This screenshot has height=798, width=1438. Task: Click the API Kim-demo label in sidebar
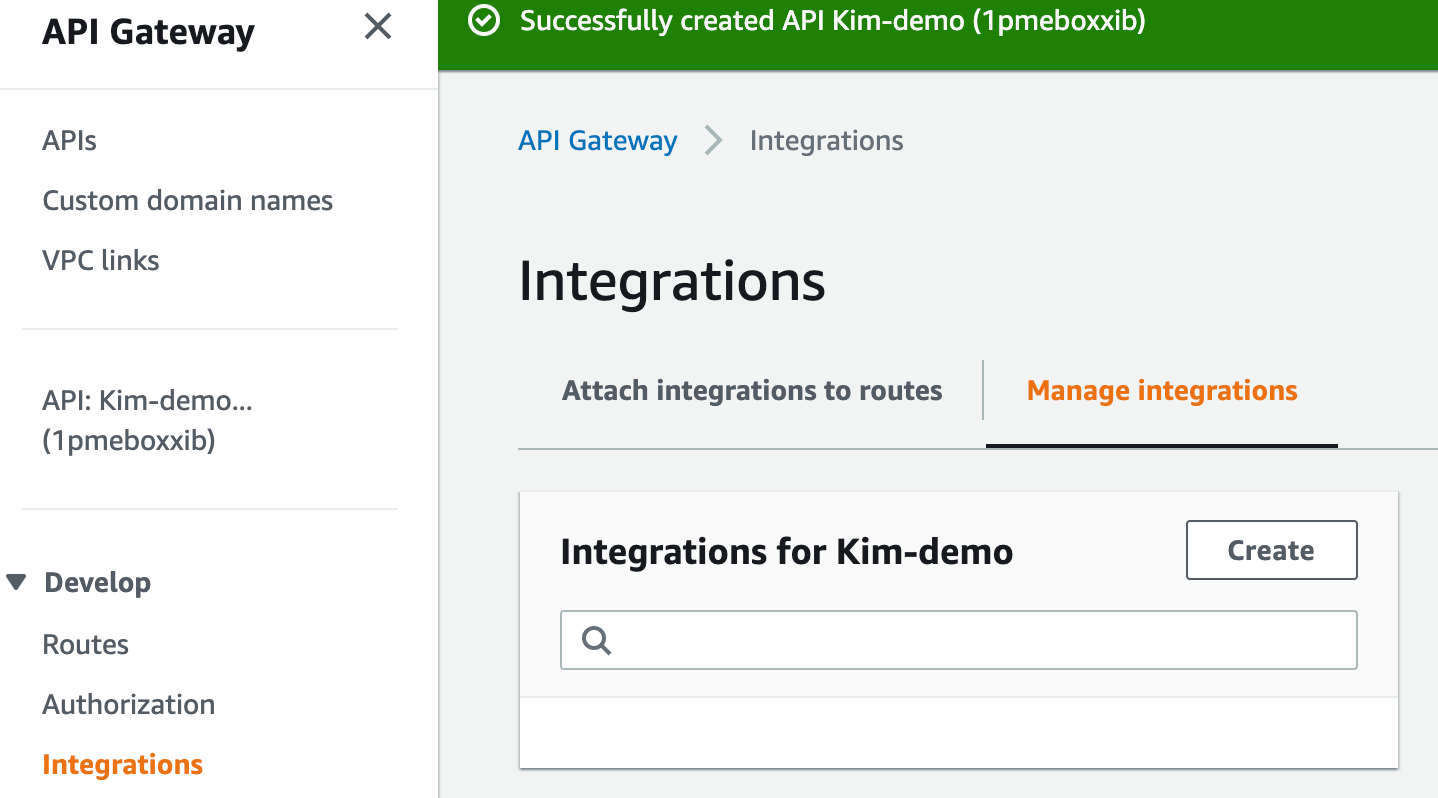click(147, 420)
